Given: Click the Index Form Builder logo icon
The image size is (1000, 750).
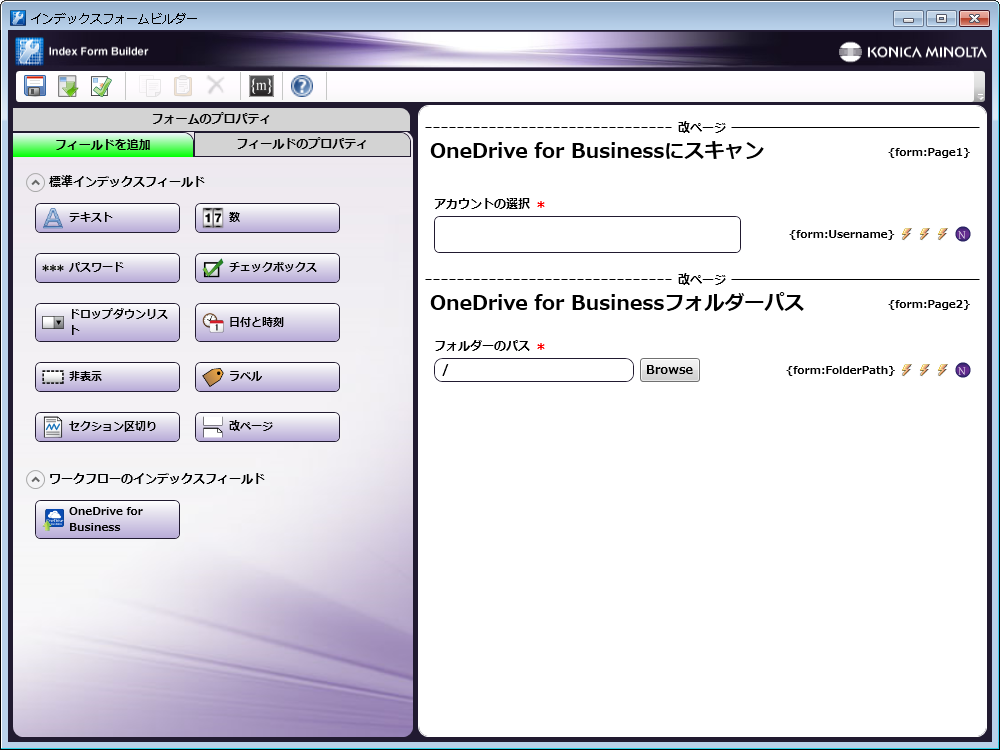Looking at the screenshot, I should click(29, 52).
